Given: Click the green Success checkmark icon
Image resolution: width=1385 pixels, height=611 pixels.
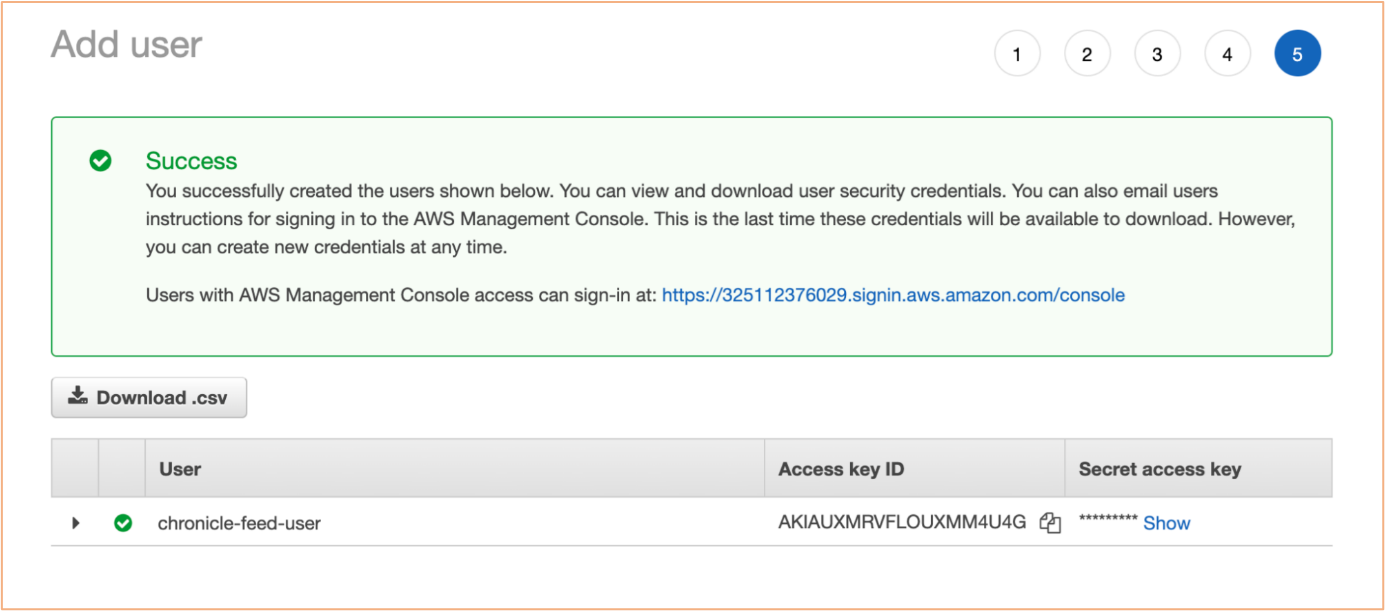Looking at the screenshot, I should coord(101,161).
